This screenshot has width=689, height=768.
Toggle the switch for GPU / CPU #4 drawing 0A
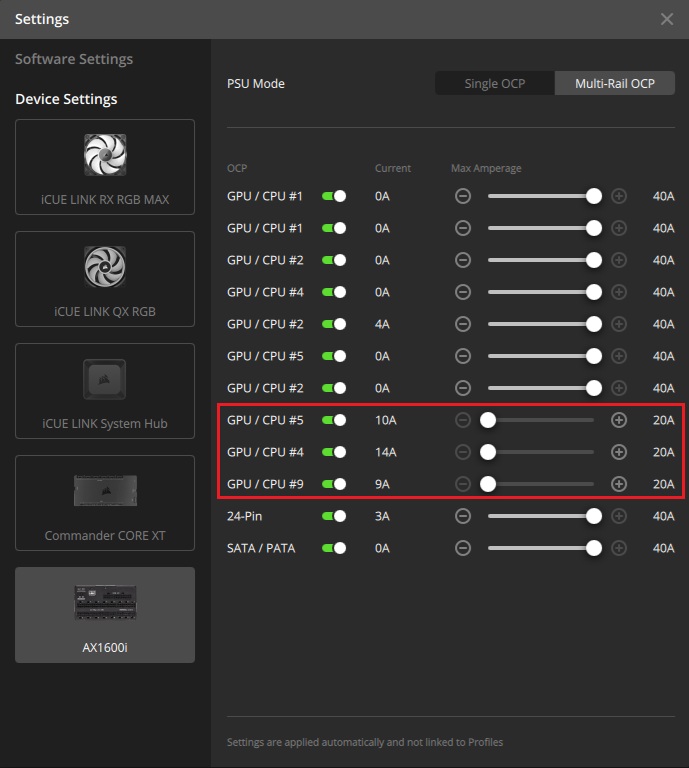(334, 292)
